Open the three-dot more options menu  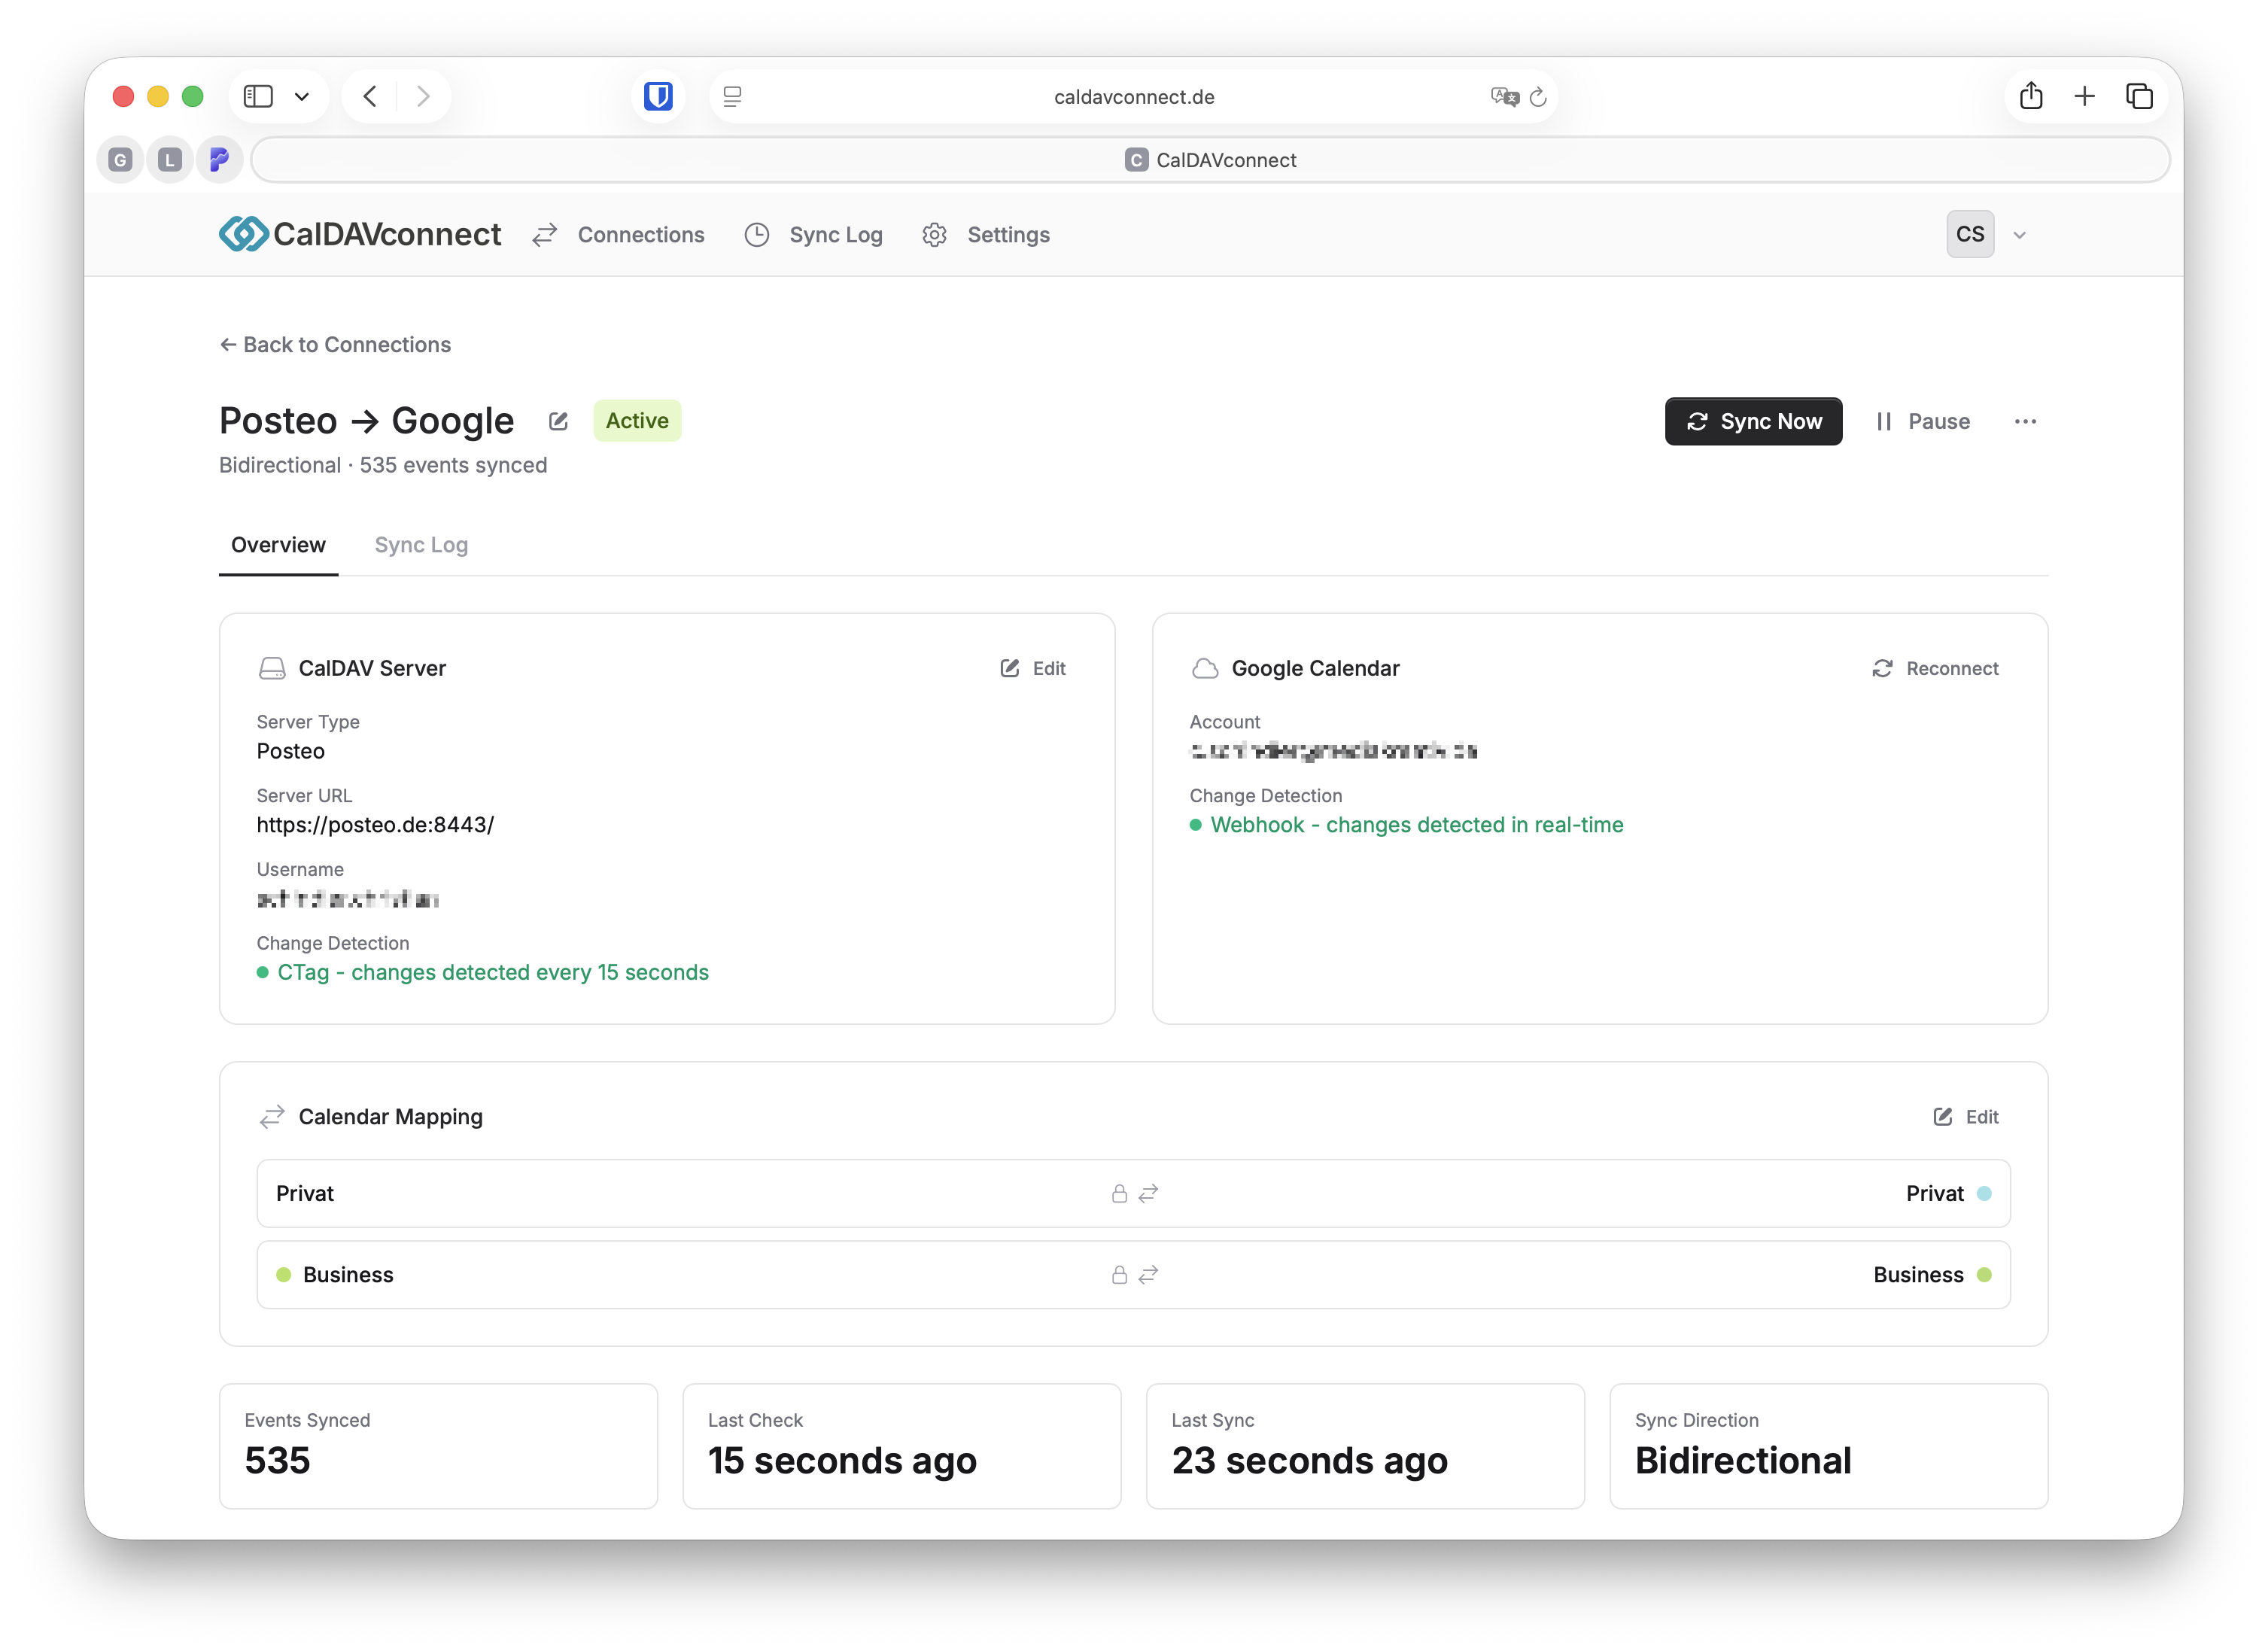point(2025,421)
